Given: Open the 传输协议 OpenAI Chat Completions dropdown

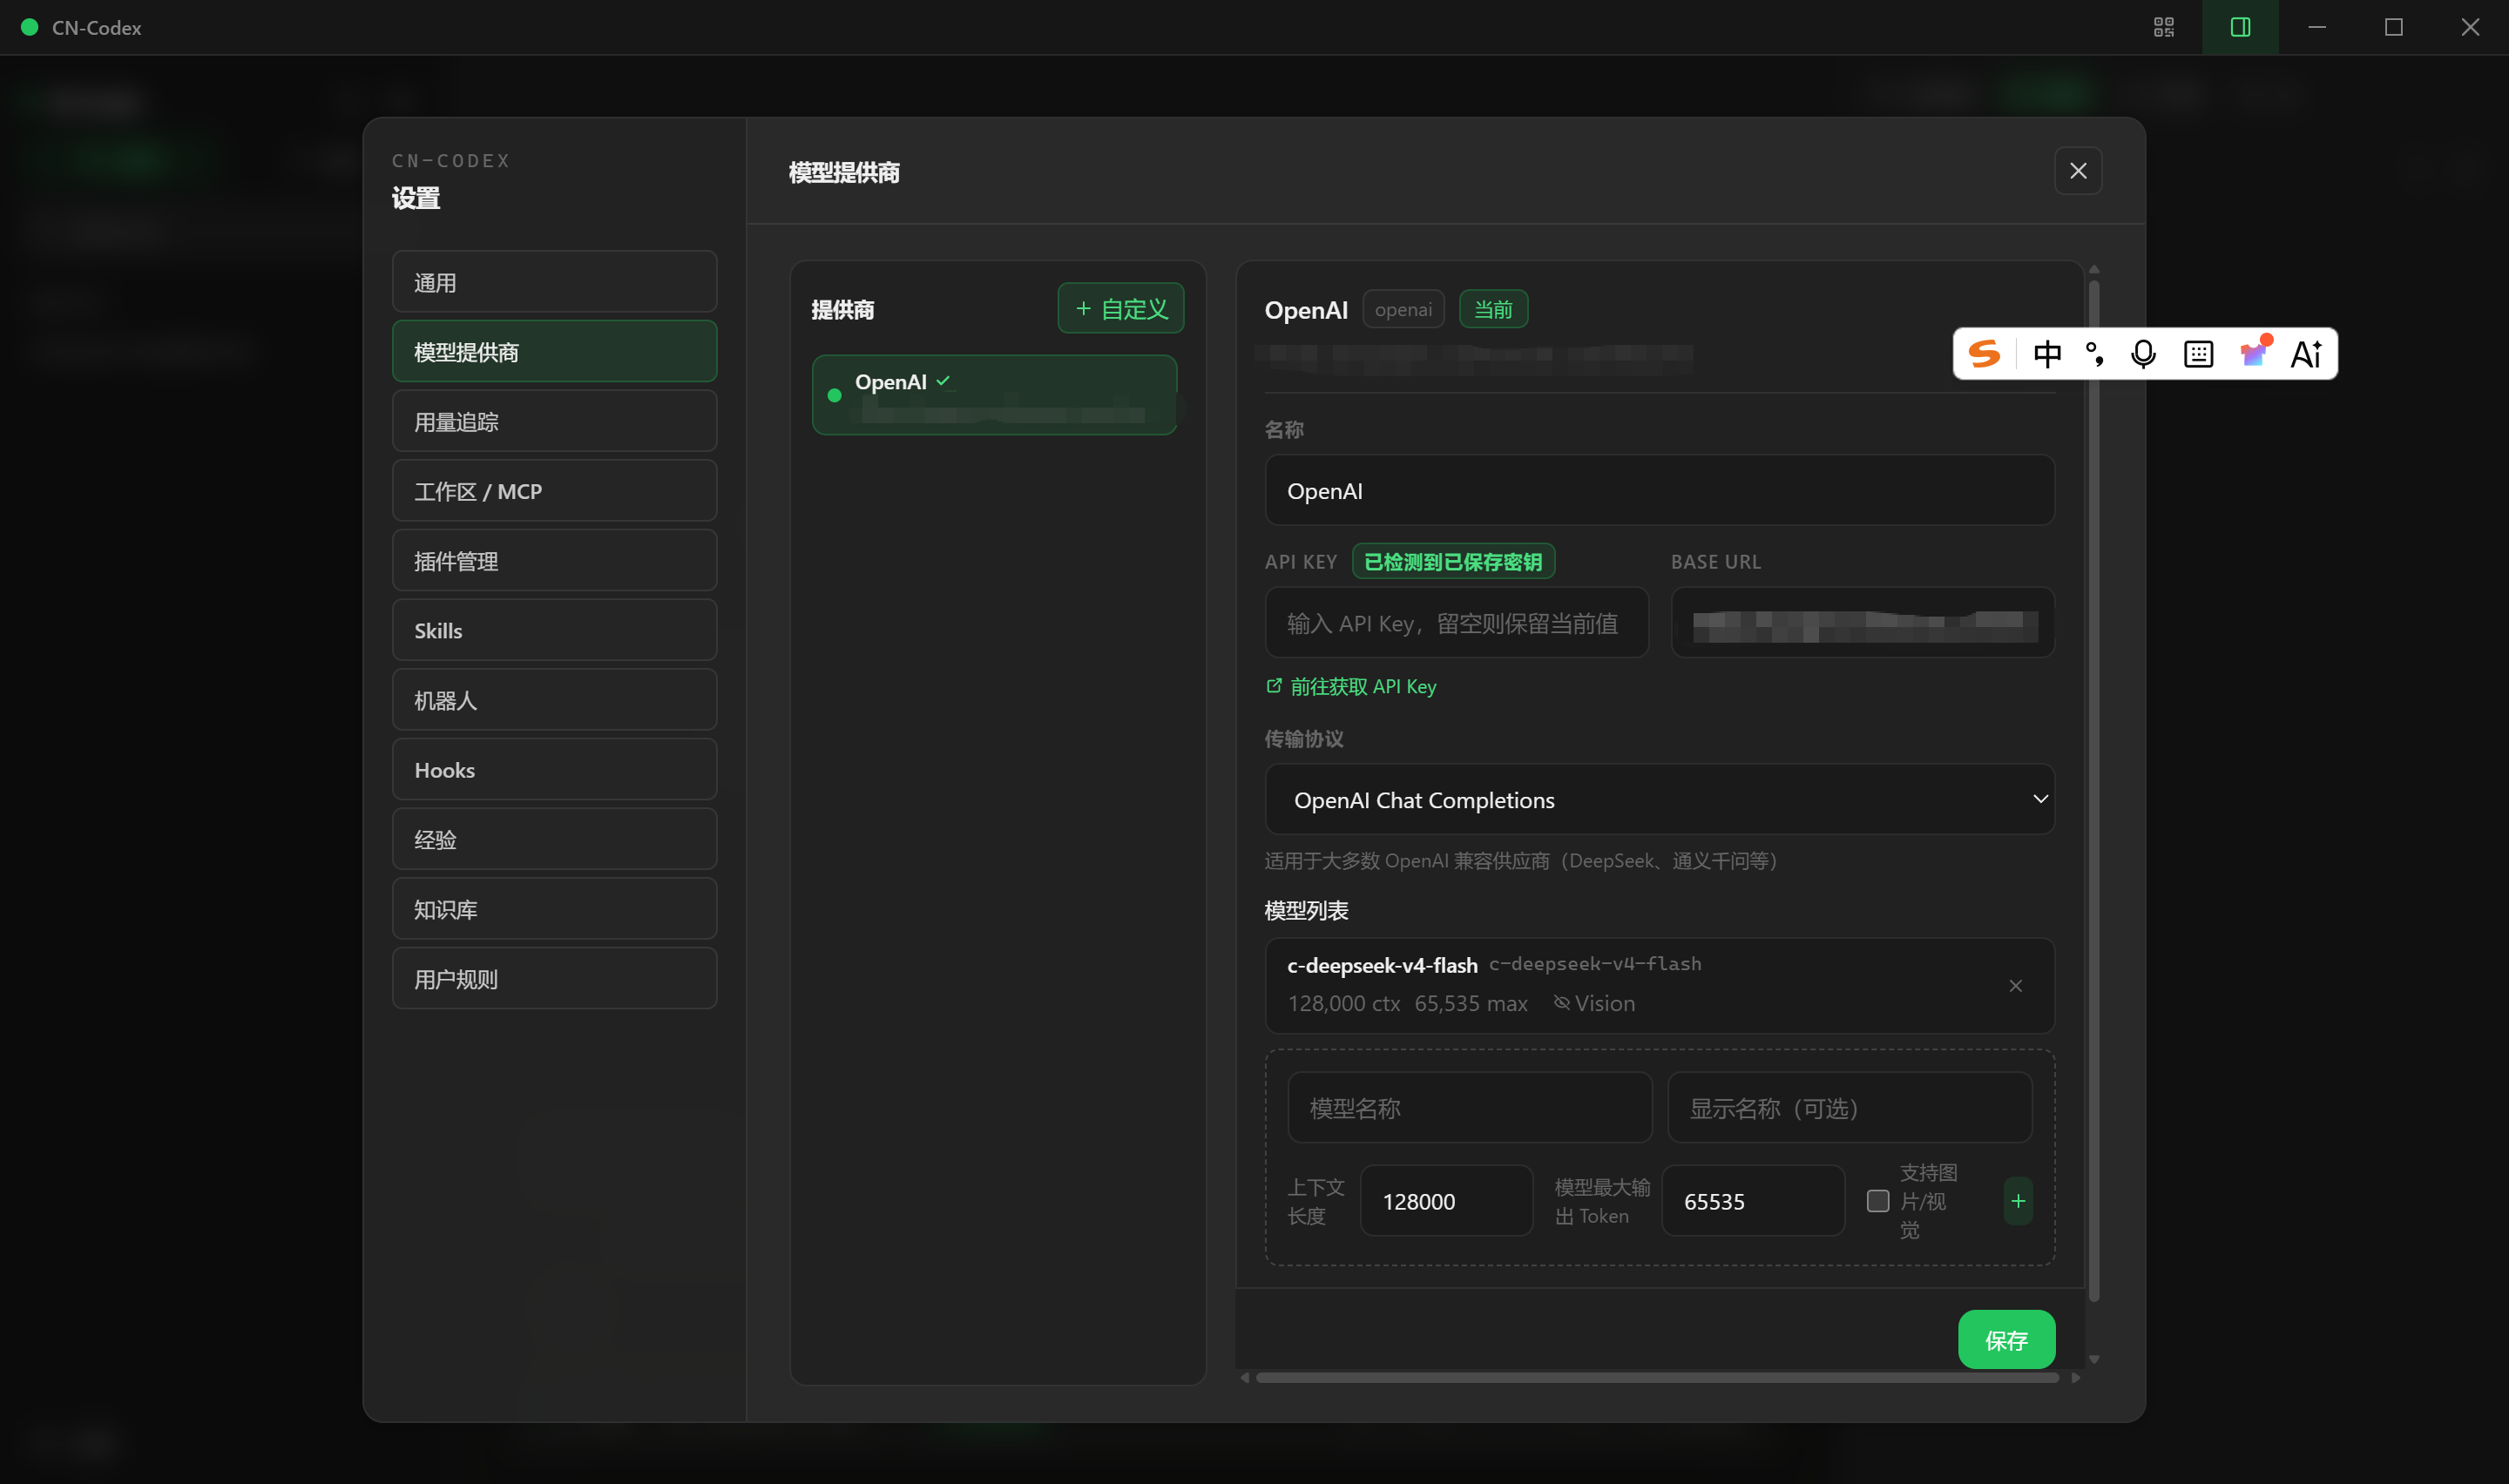Looking at the screenshot, I should pos(1660,800).
